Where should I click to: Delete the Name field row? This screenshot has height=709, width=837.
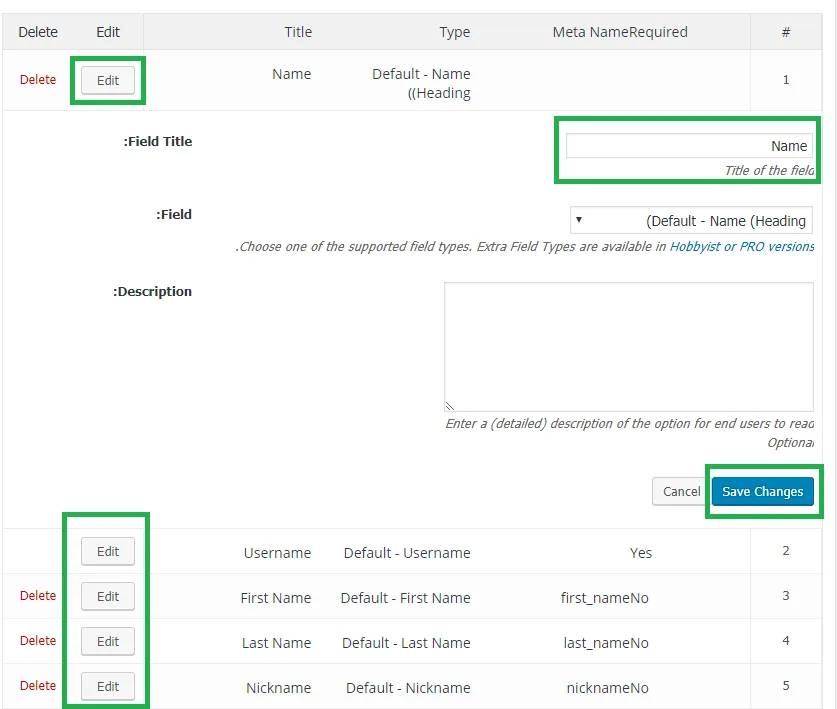[38, 80]
